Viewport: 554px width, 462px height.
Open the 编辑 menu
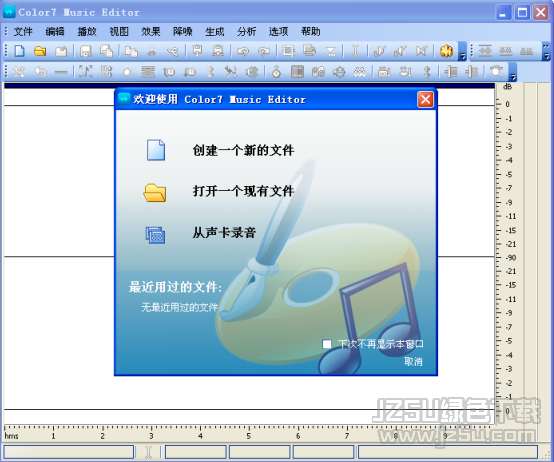[x=55, y=31]
